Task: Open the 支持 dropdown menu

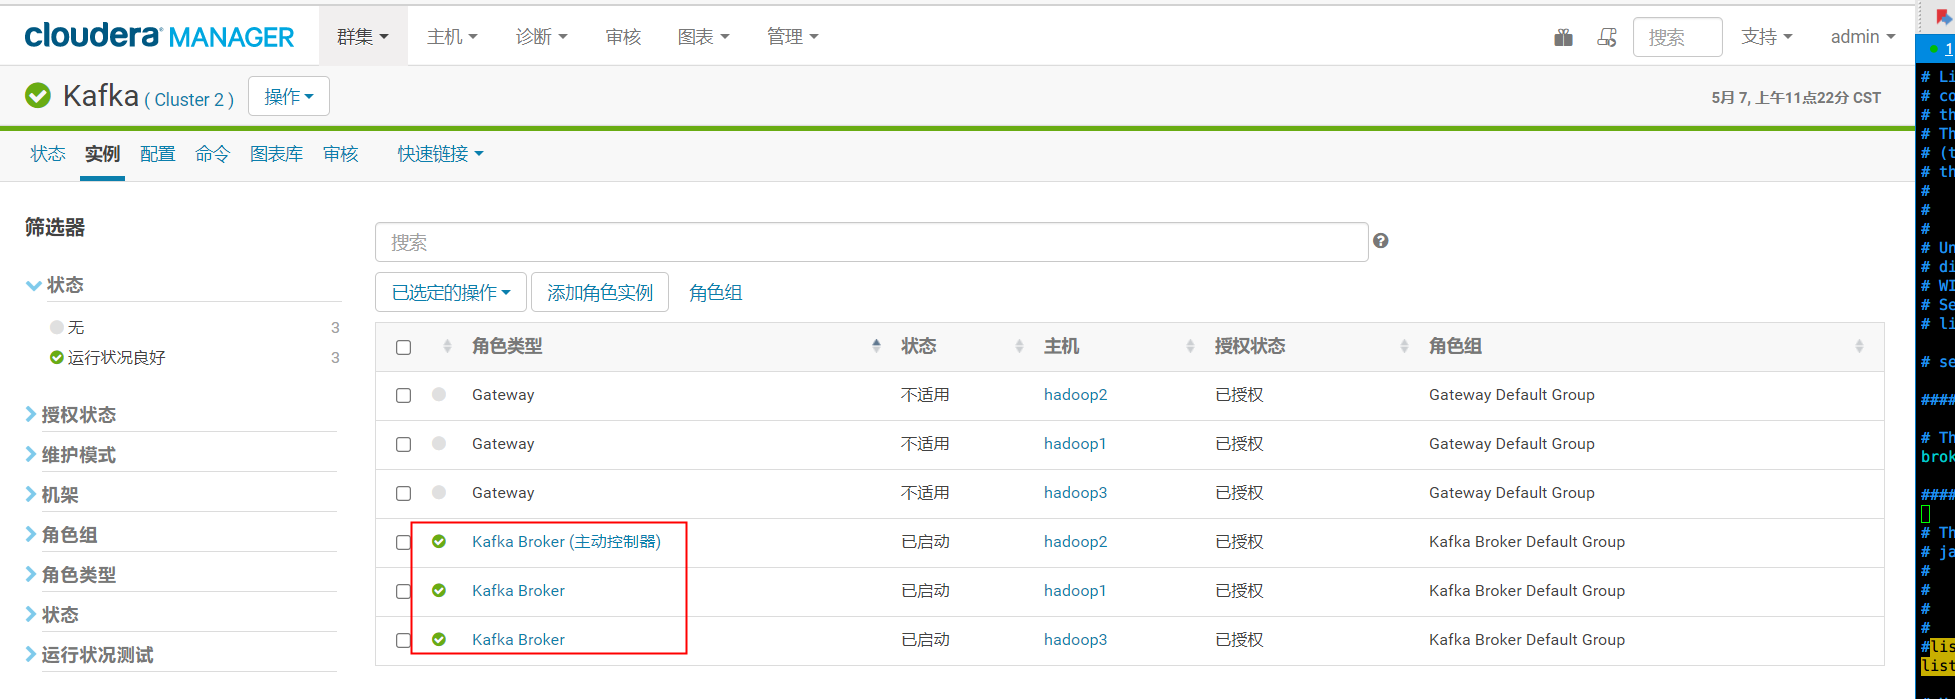Action: pos(1767,36)
